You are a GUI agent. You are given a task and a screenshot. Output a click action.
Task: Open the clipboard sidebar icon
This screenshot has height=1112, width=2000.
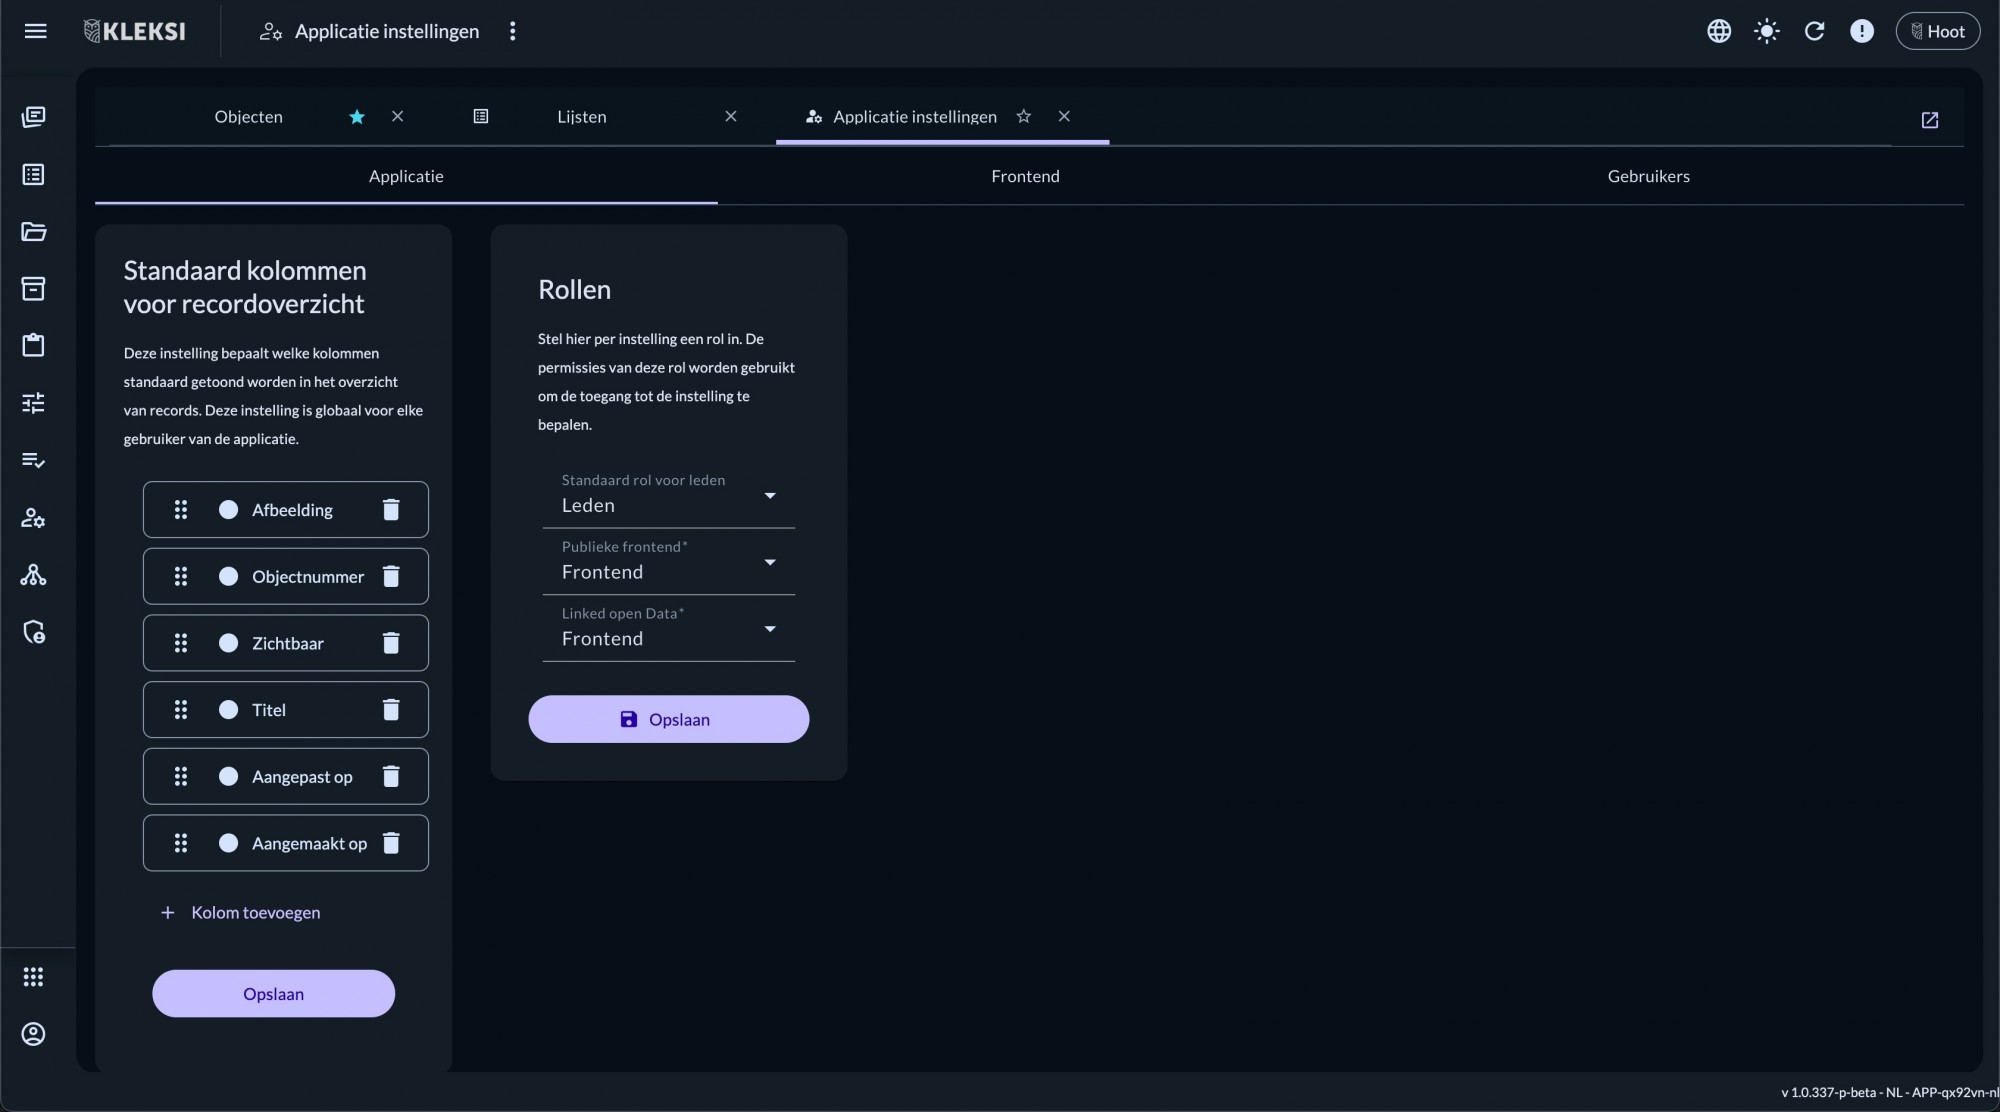[x=33, y=346]
